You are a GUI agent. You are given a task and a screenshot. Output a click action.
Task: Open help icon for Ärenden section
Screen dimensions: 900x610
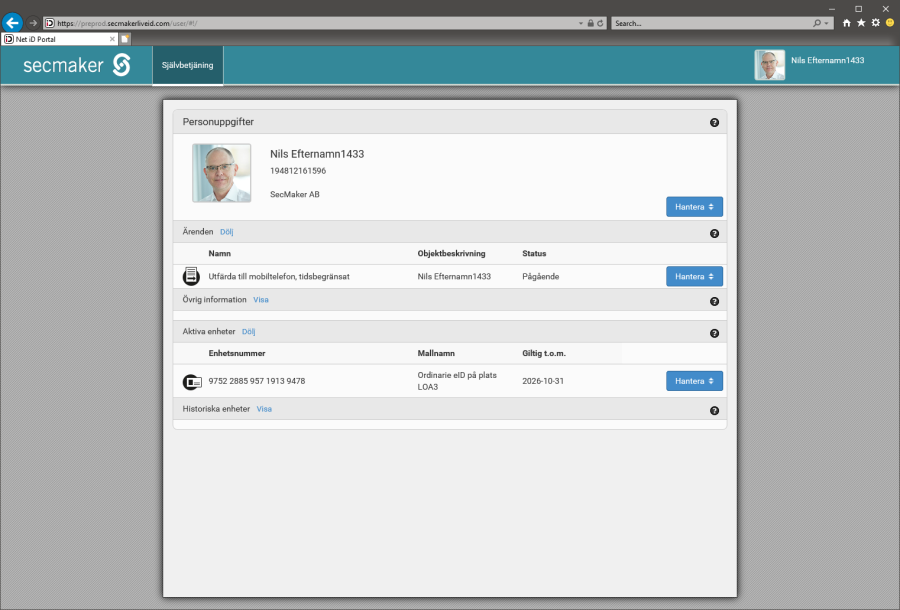coord(714,234)
